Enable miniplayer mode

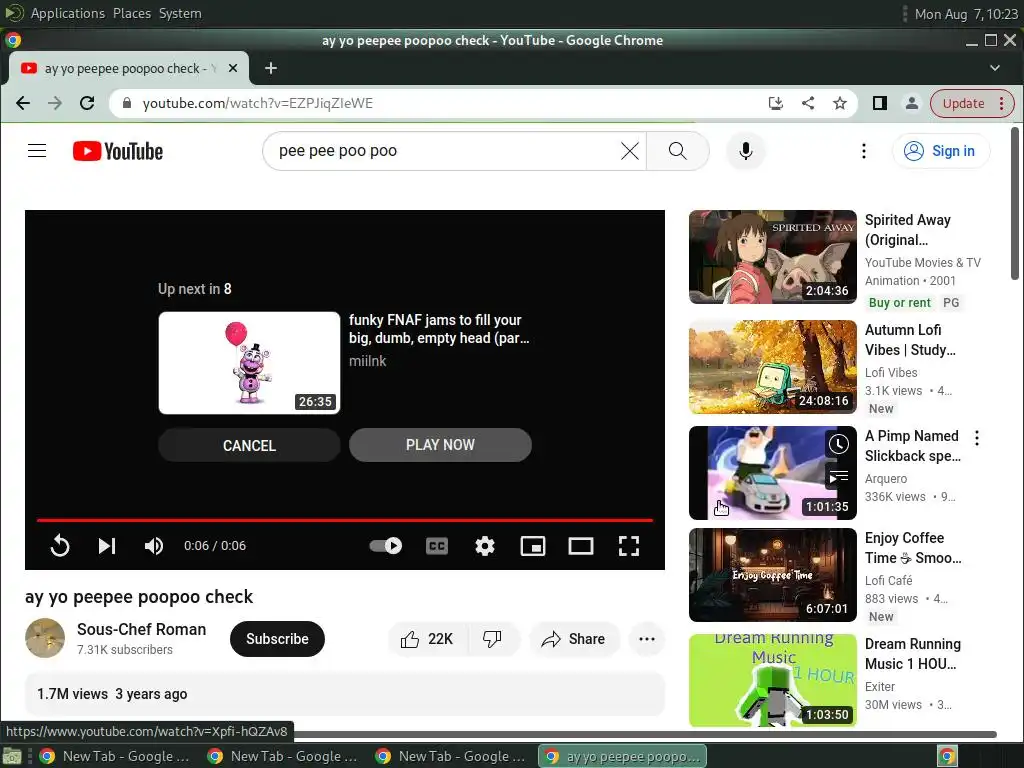(533, 546)
